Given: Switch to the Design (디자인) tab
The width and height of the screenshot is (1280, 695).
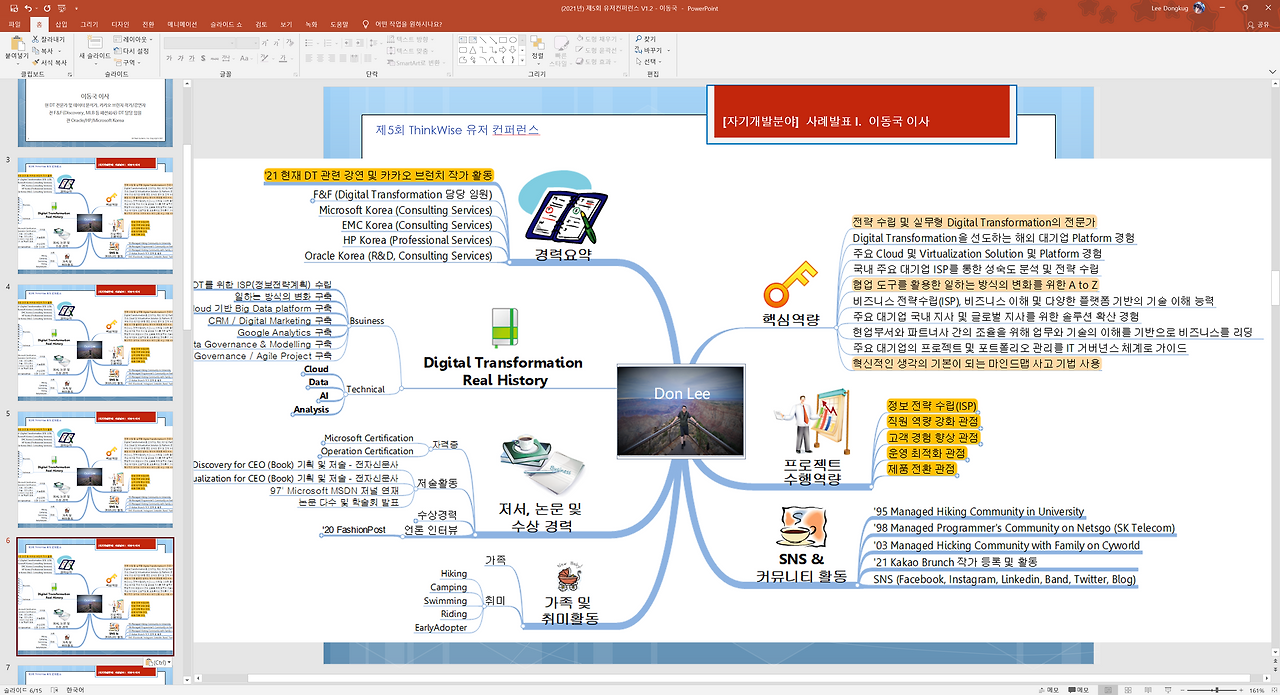Looking at the screenshot, I should (x=120, y=24).
